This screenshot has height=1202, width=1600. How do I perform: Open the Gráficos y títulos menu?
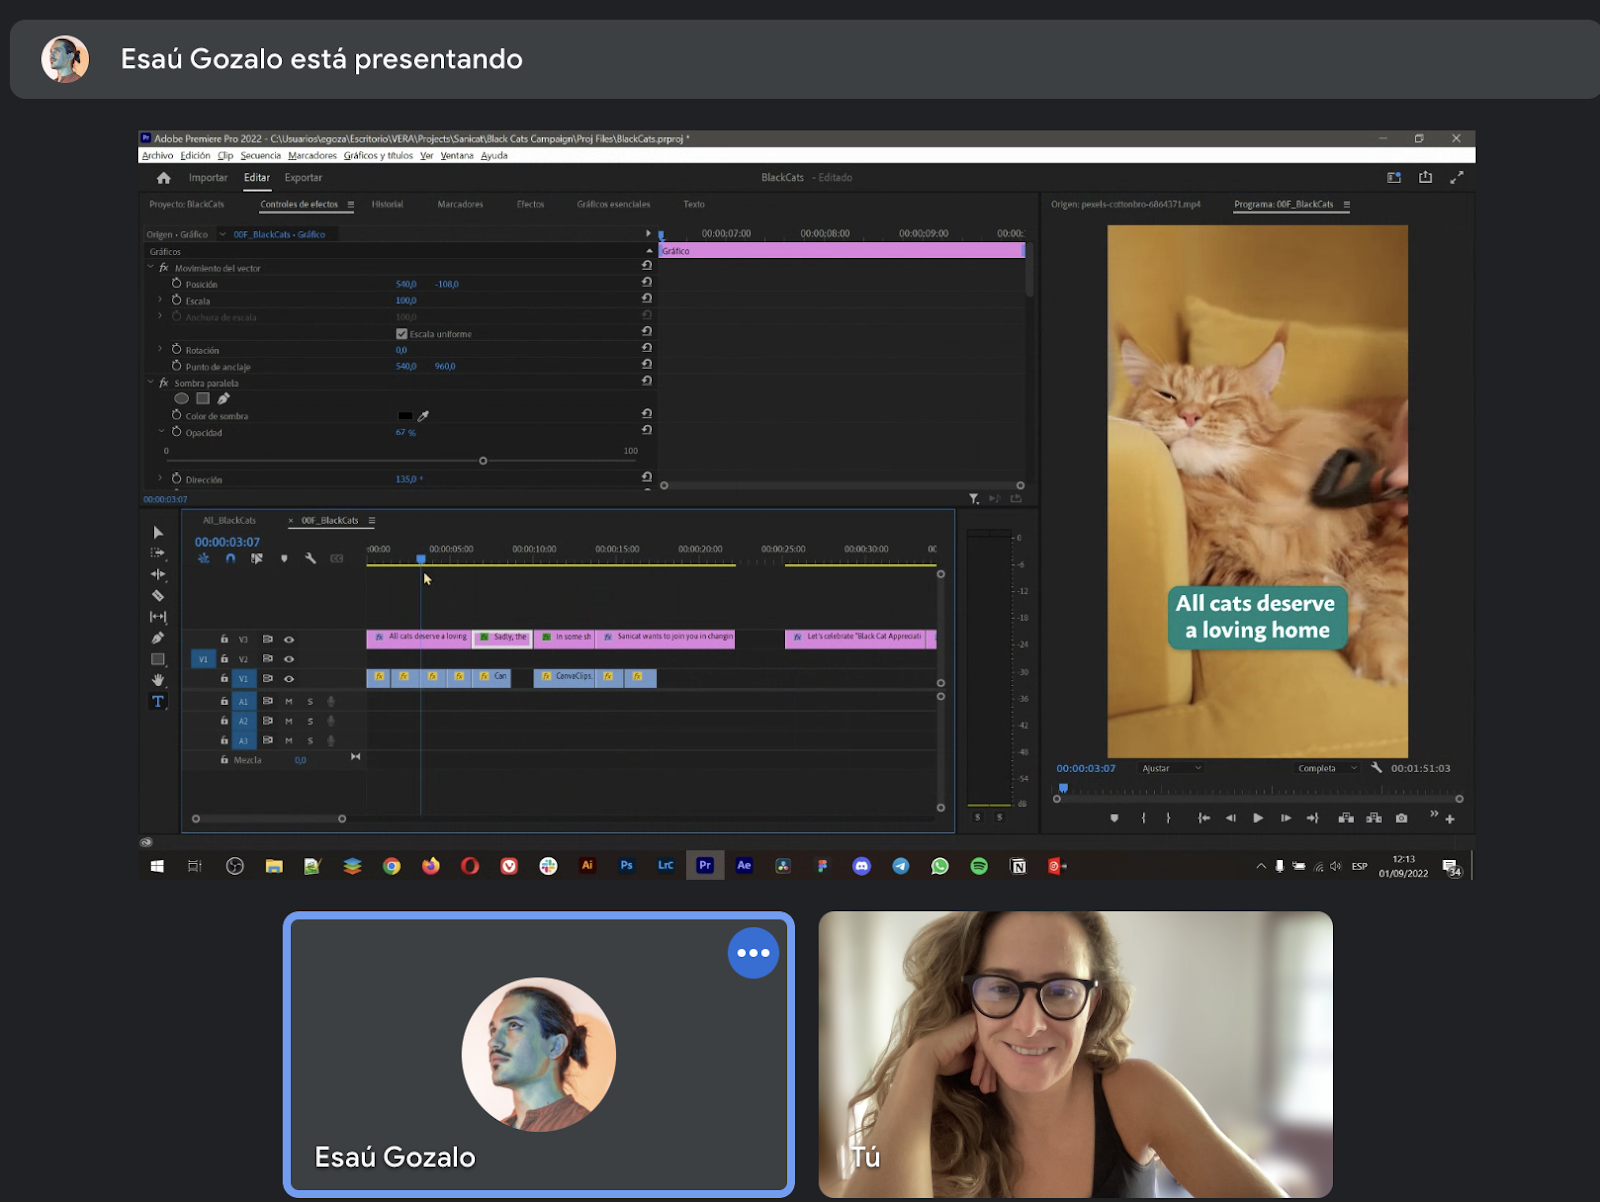pyautogui.click(x=378, y=156)
